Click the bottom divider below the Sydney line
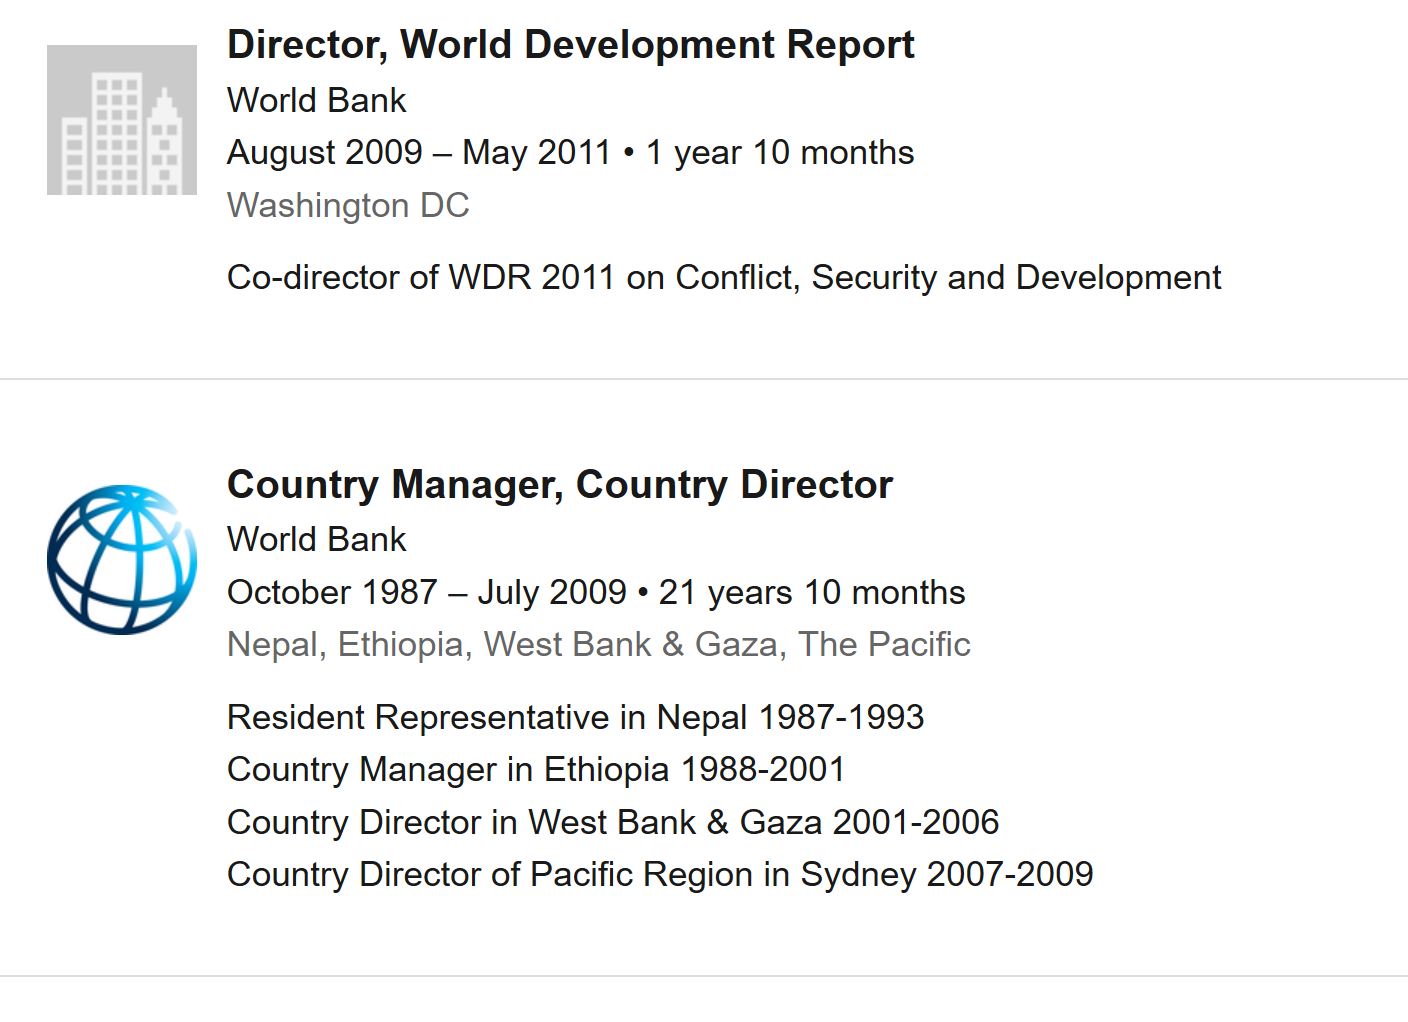The image size is (1408, 1022). click(x=704, y=976)
